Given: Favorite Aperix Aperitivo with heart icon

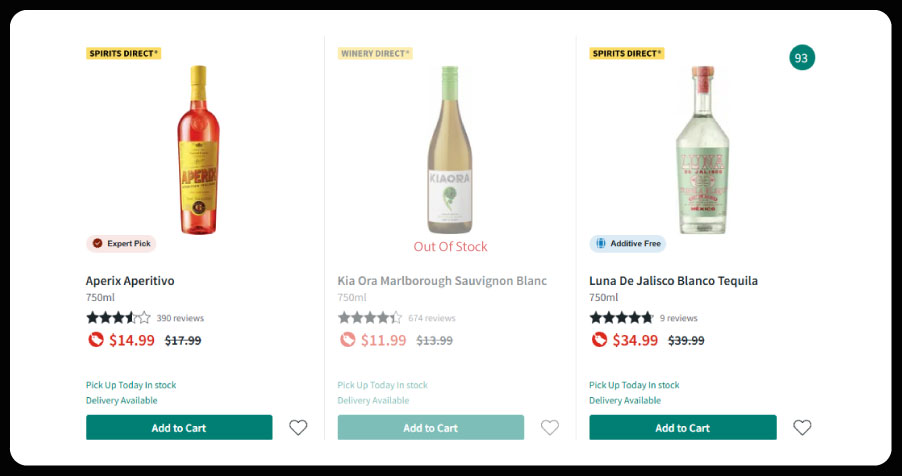Looking at the screenshot, I should coord(298,428).
